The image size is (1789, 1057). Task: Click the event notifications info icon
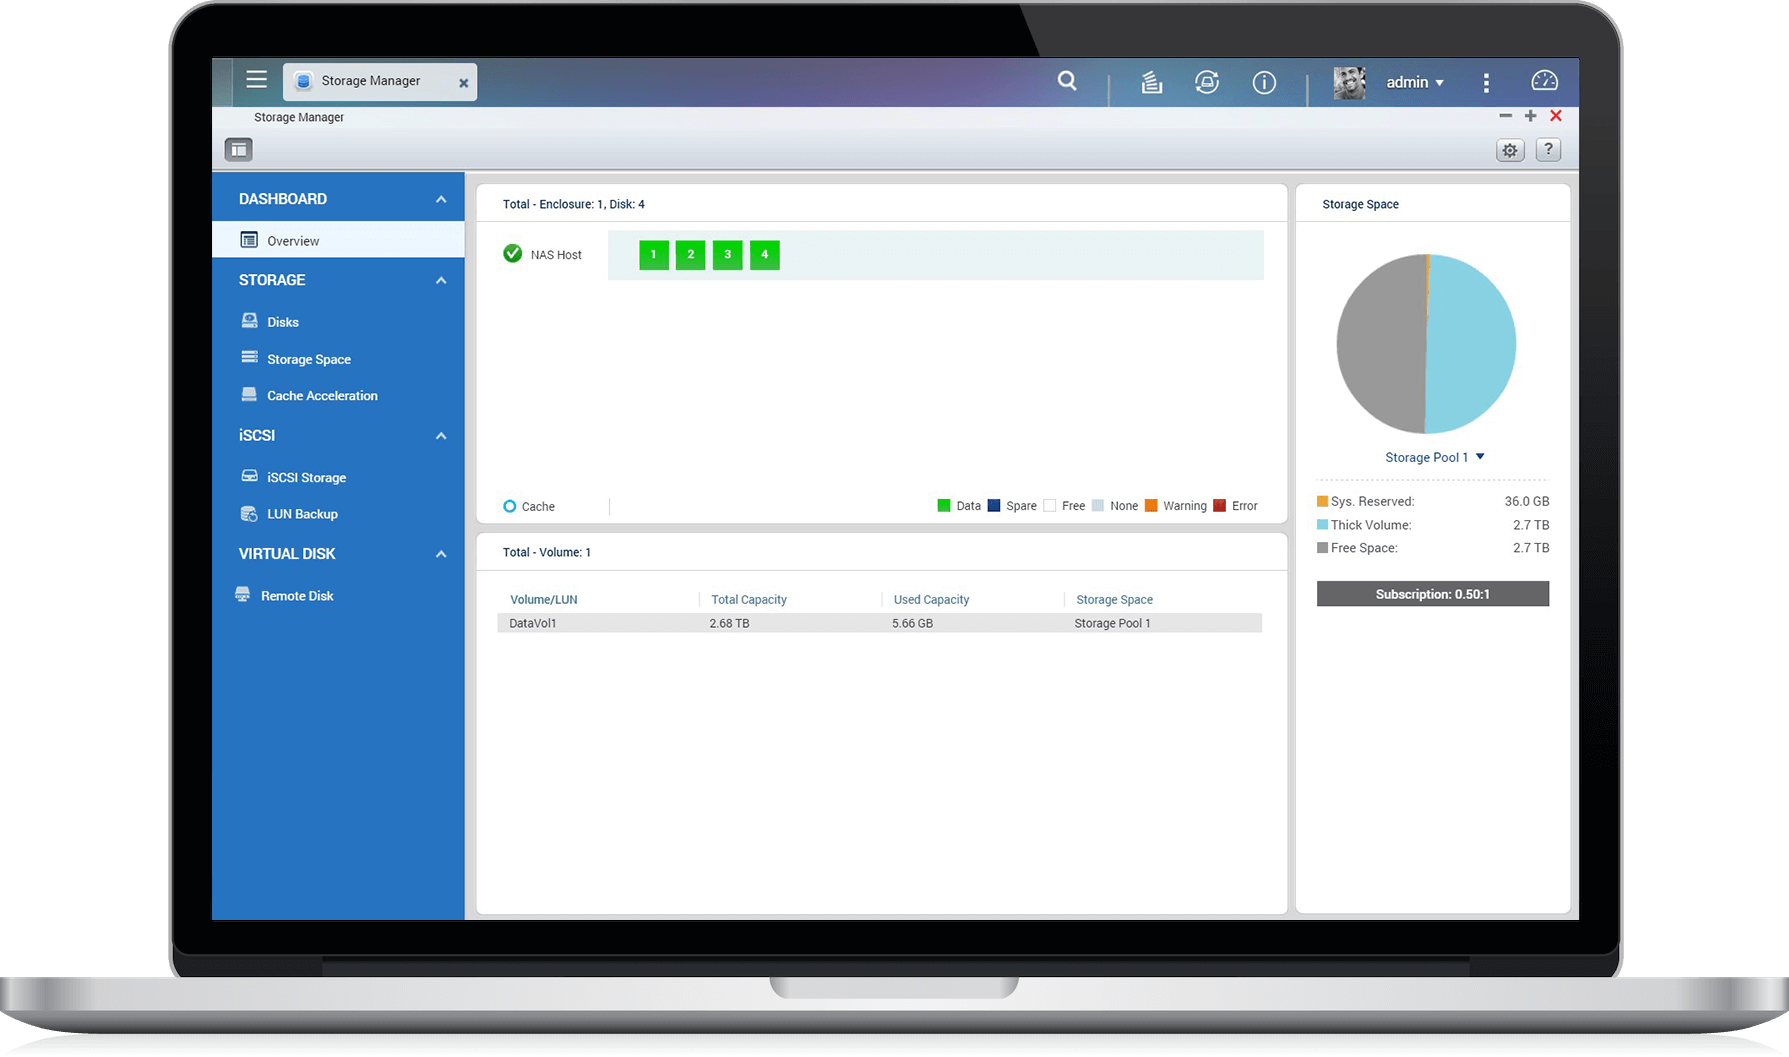1264,83
